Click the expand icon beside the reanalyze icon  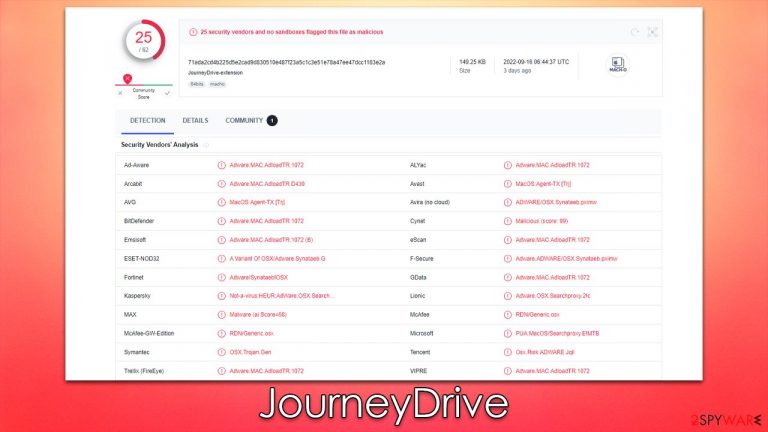pyautogui.click(x=652, y=32)
